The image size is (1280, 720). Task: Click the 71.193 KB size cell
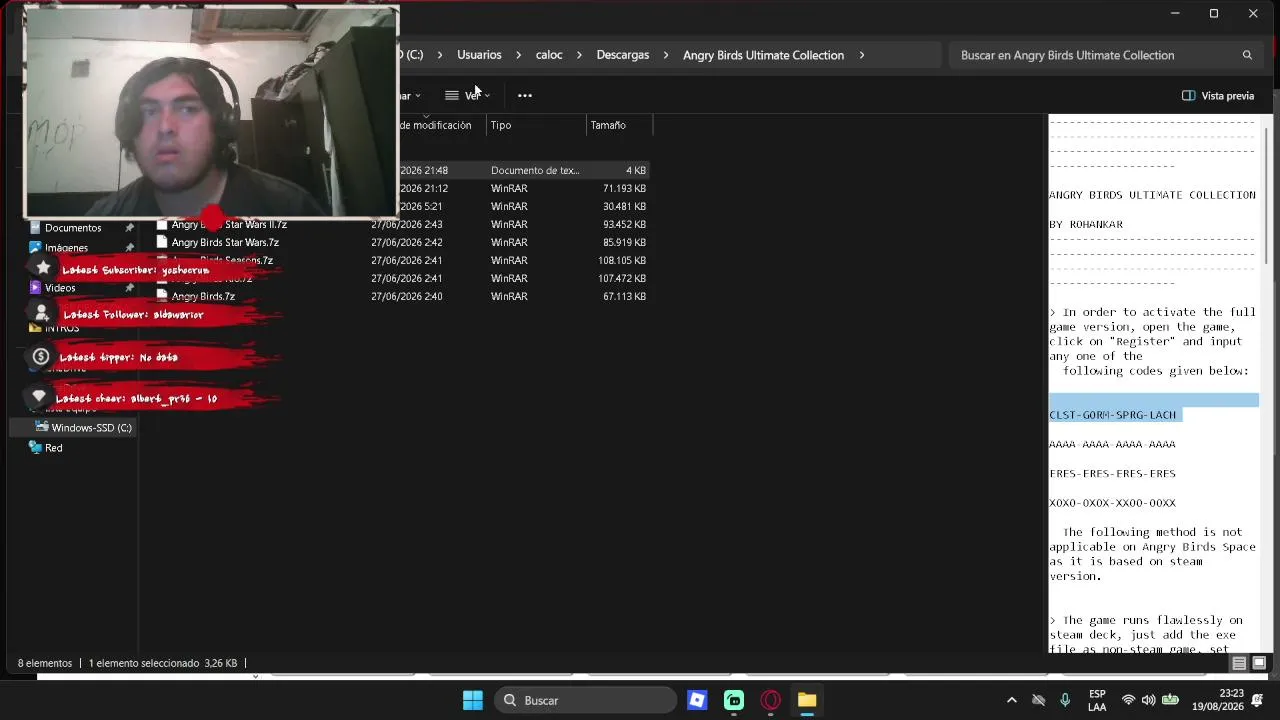[x=624, y=188]
